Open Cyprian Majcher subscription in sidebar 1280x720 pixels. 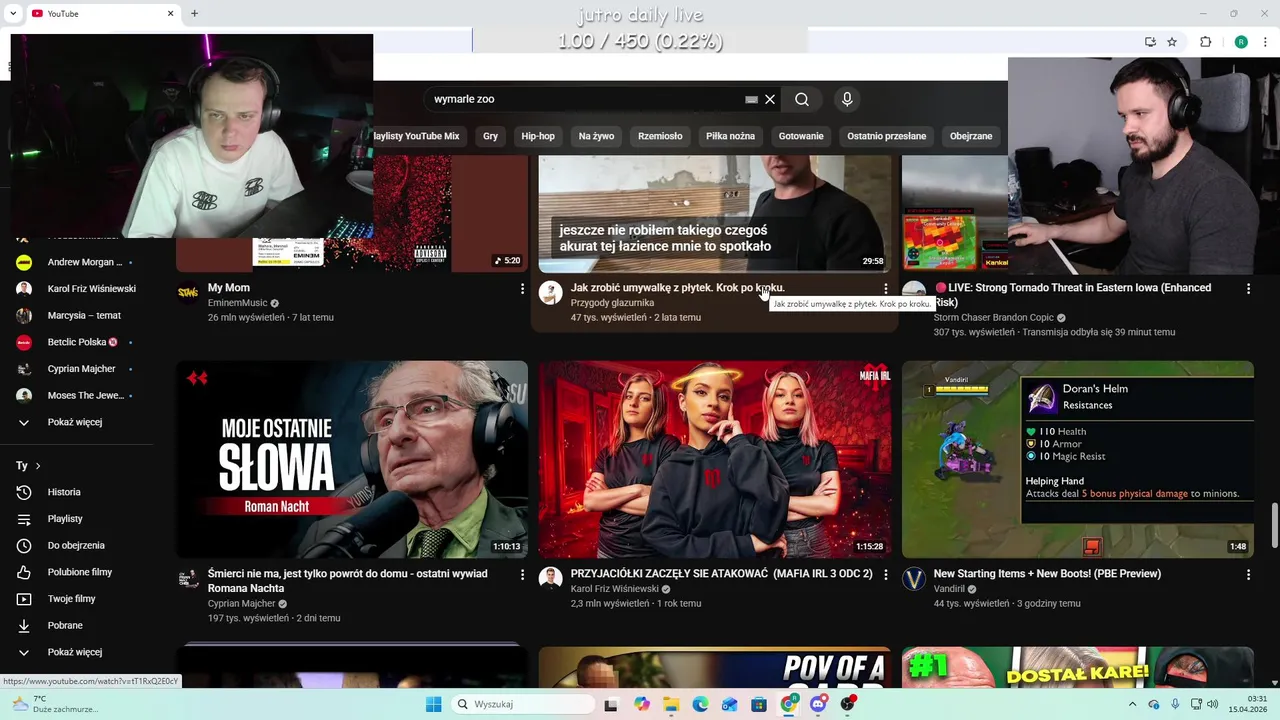pyautogui.click(x=82, y=369)
